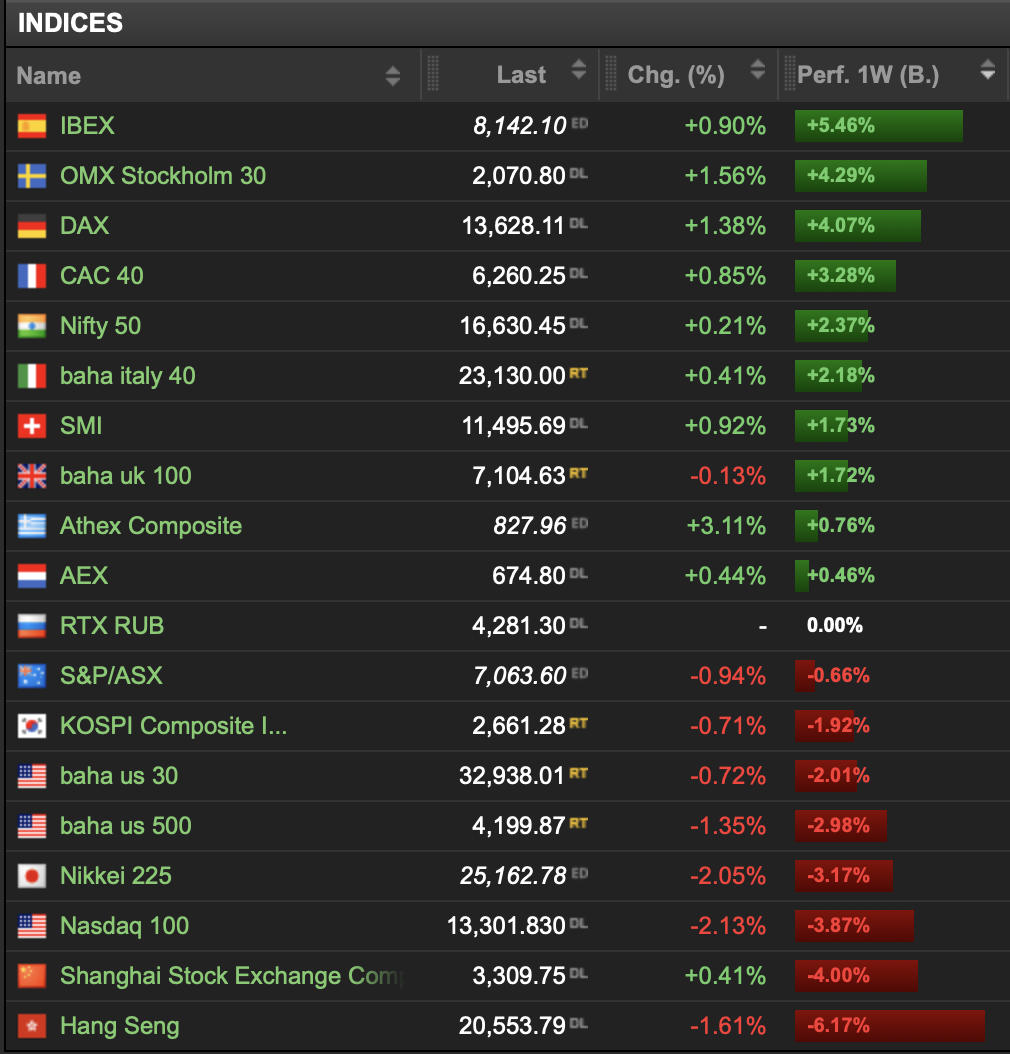Open the Nifty 50 index
This screenshot has width=1010, height=1054.
tap(101, 326)
